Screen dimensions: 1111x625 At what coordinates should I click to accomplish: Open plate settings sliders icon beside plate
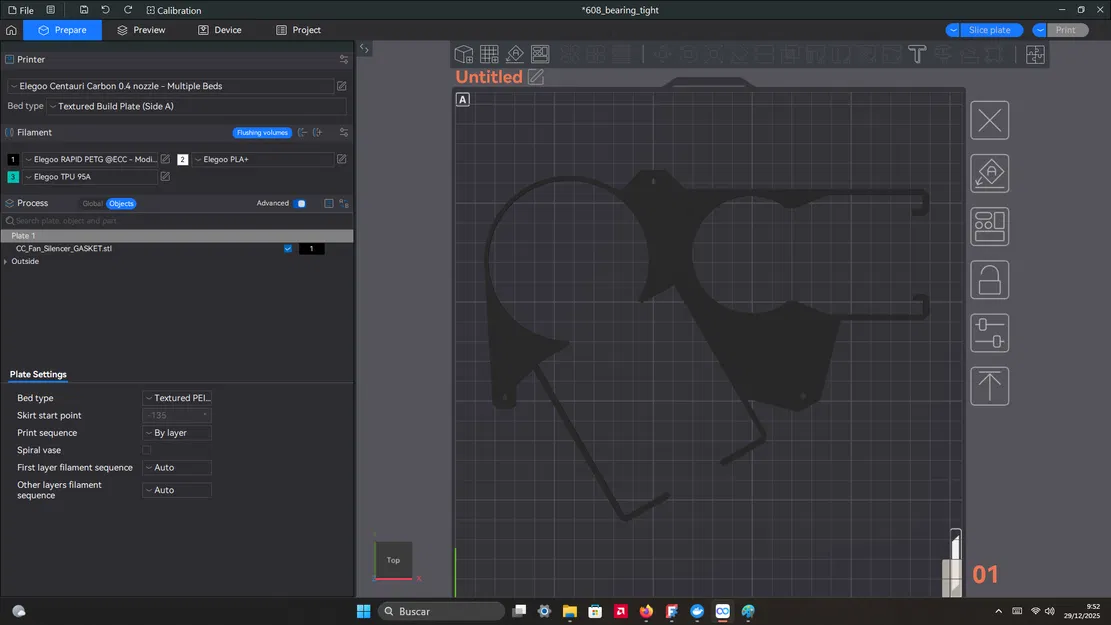(989, 333)
